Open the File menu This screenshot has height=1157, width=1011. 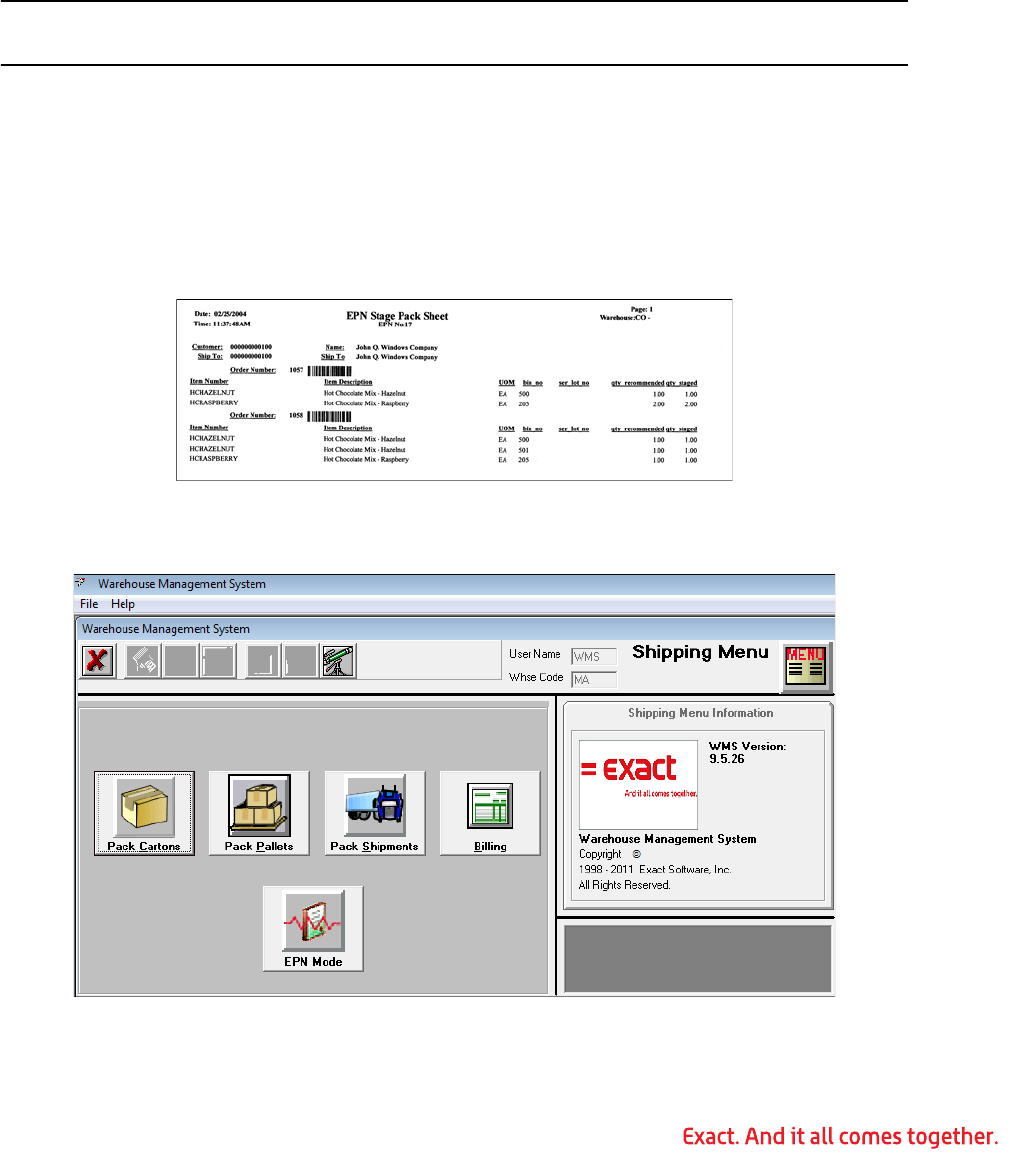89,604
